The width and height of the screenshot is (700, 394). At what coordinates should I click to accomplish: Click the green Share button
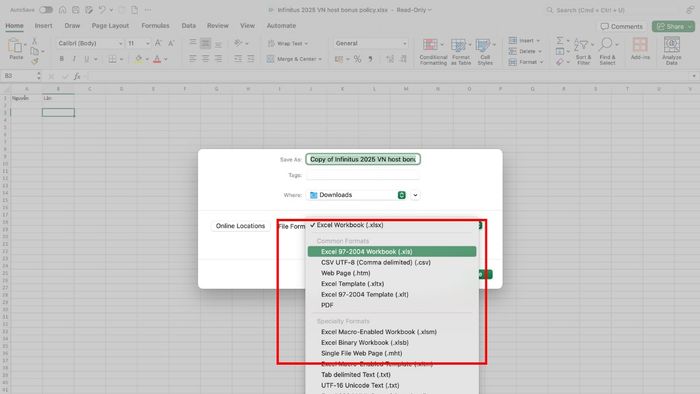[x=673, y=26]
